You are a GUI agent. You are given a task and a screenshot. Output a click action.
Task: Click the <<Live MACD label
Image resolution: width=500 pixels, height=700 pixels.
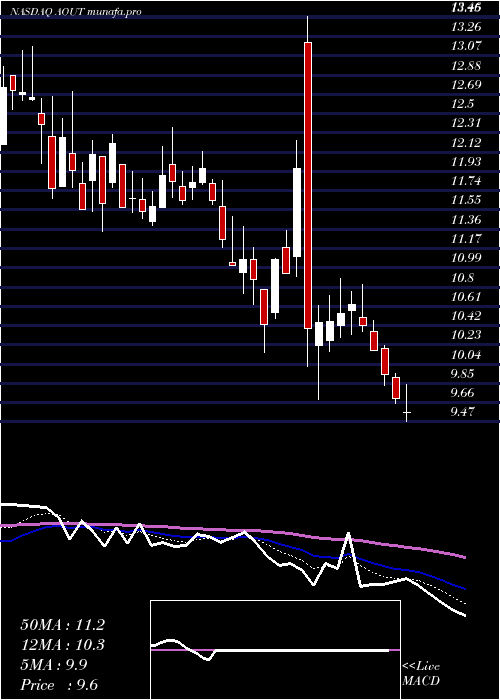coord(421,674)
